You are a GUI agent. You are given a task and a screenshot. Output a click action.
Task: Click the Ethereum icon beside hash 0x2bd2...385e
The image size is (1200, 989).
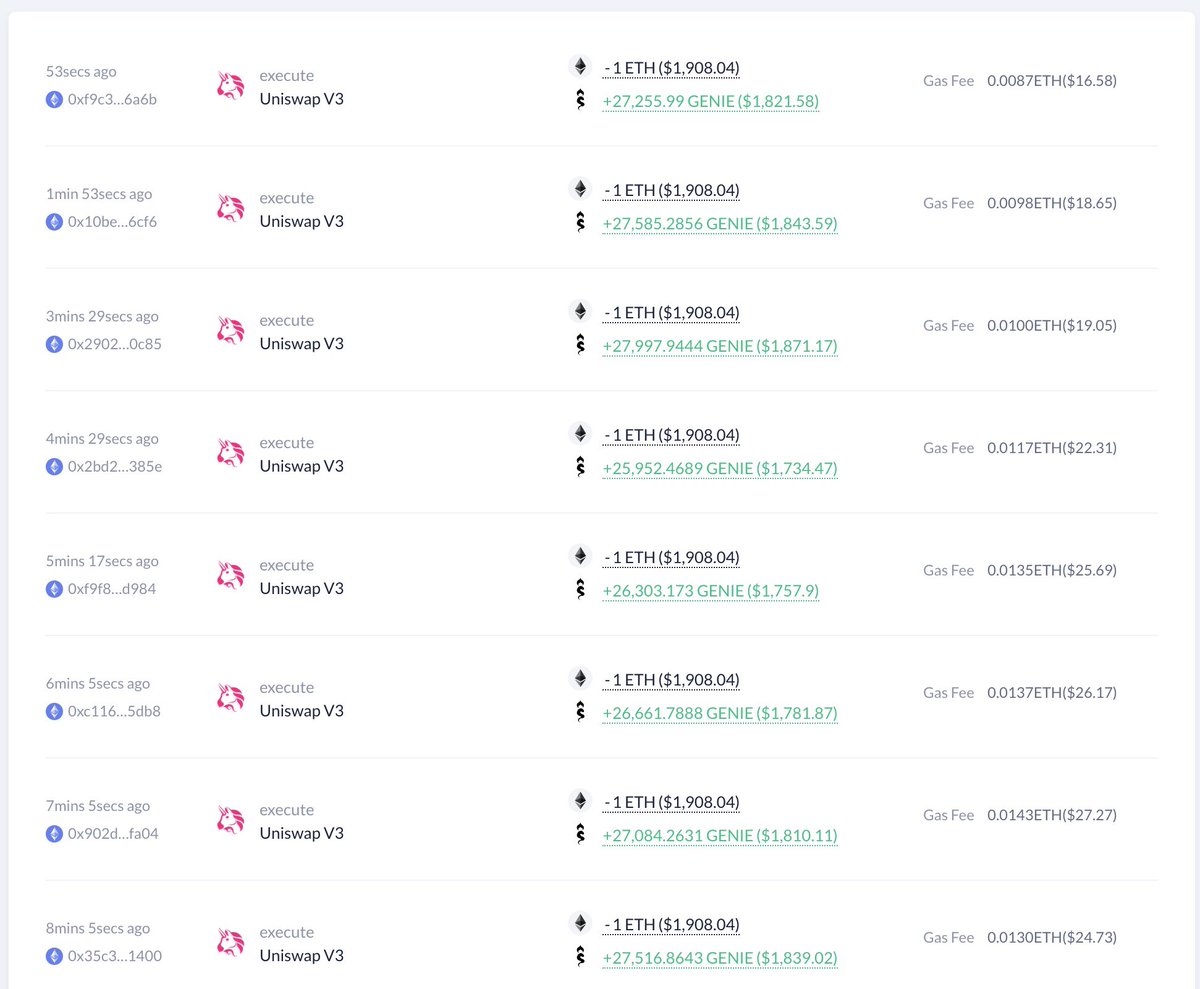[54, 467]
